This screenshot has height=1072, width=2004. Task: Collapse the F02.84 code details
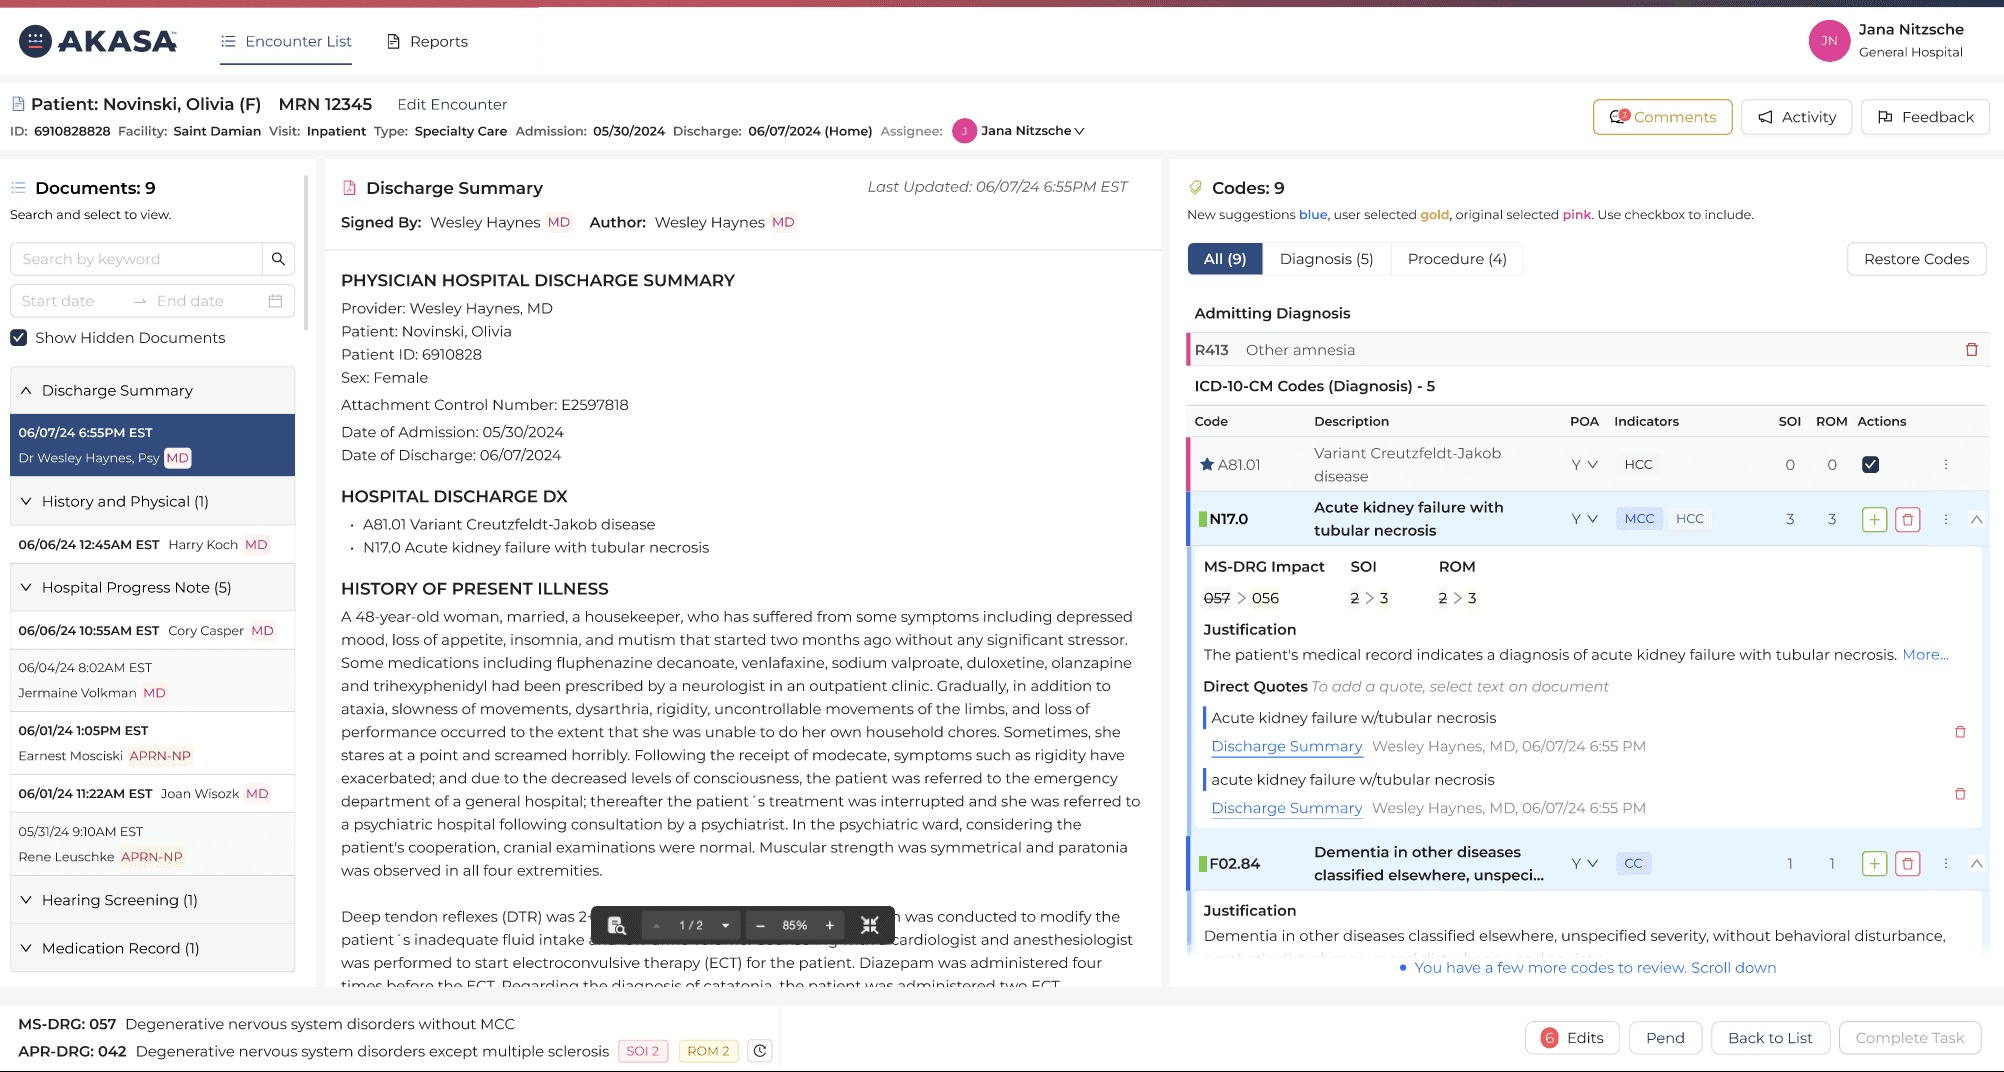tap(1977, 863)
